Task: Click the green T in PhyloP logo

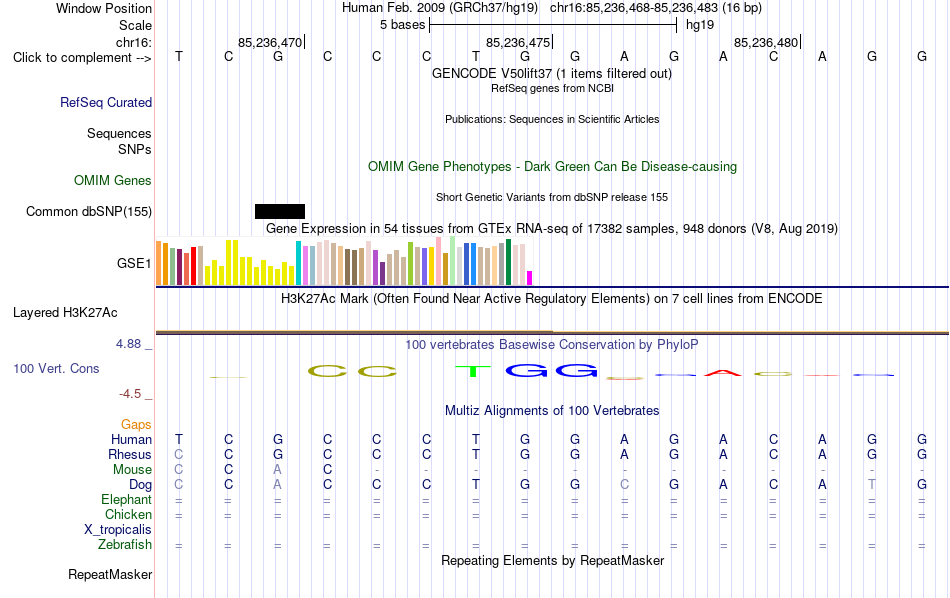Action: 473,371
